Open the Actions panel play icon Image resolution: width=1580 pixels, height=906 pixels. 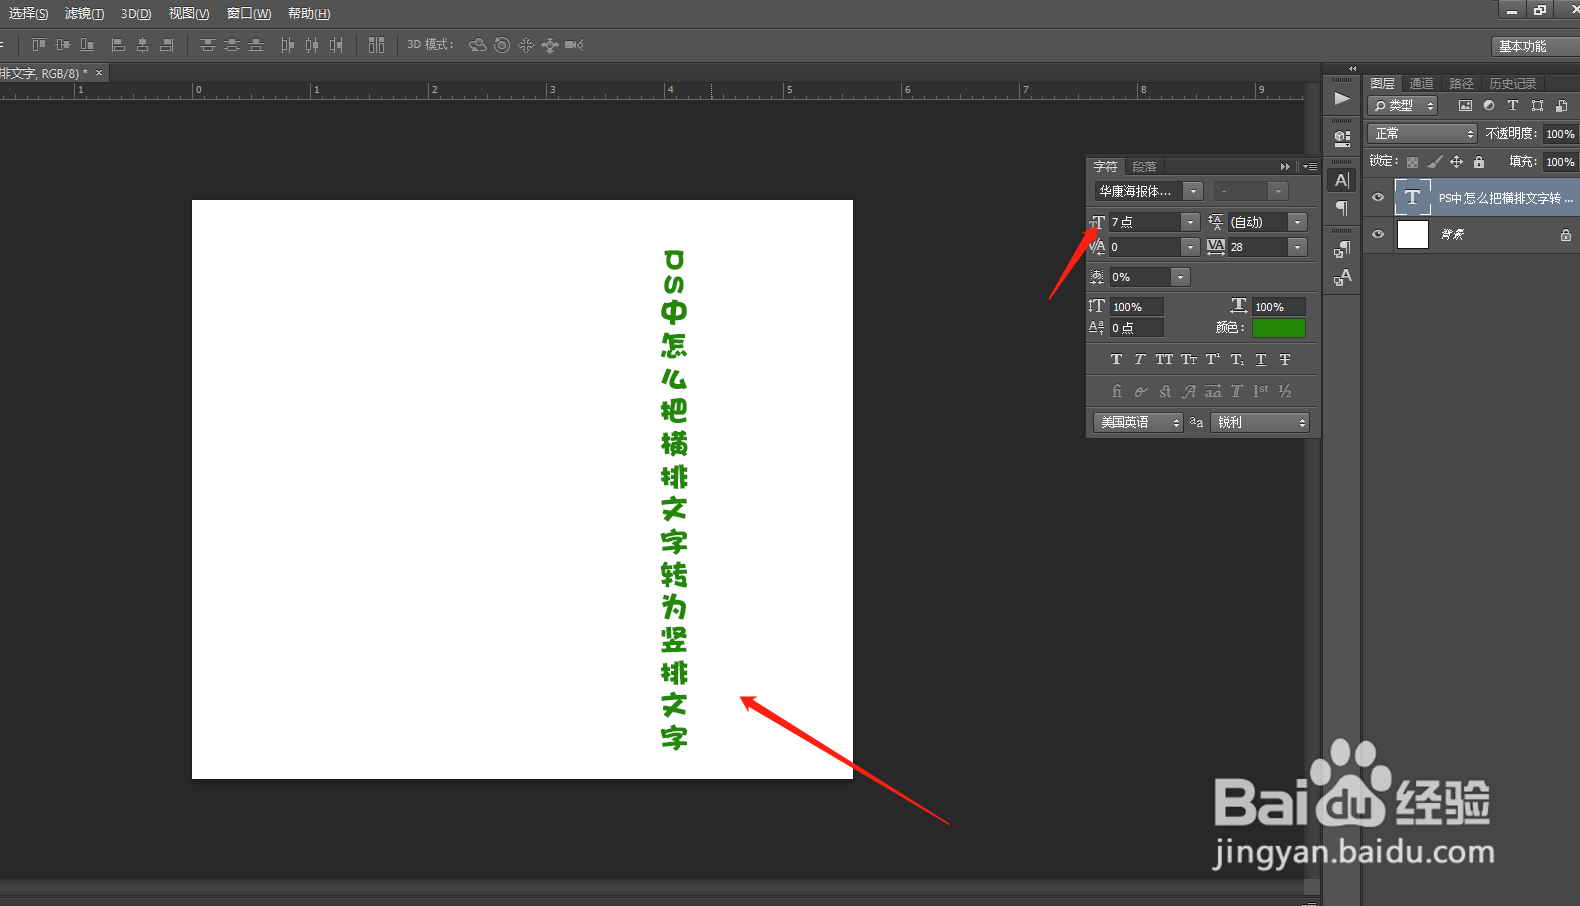pyautogui.click(x=1342, y=98)
